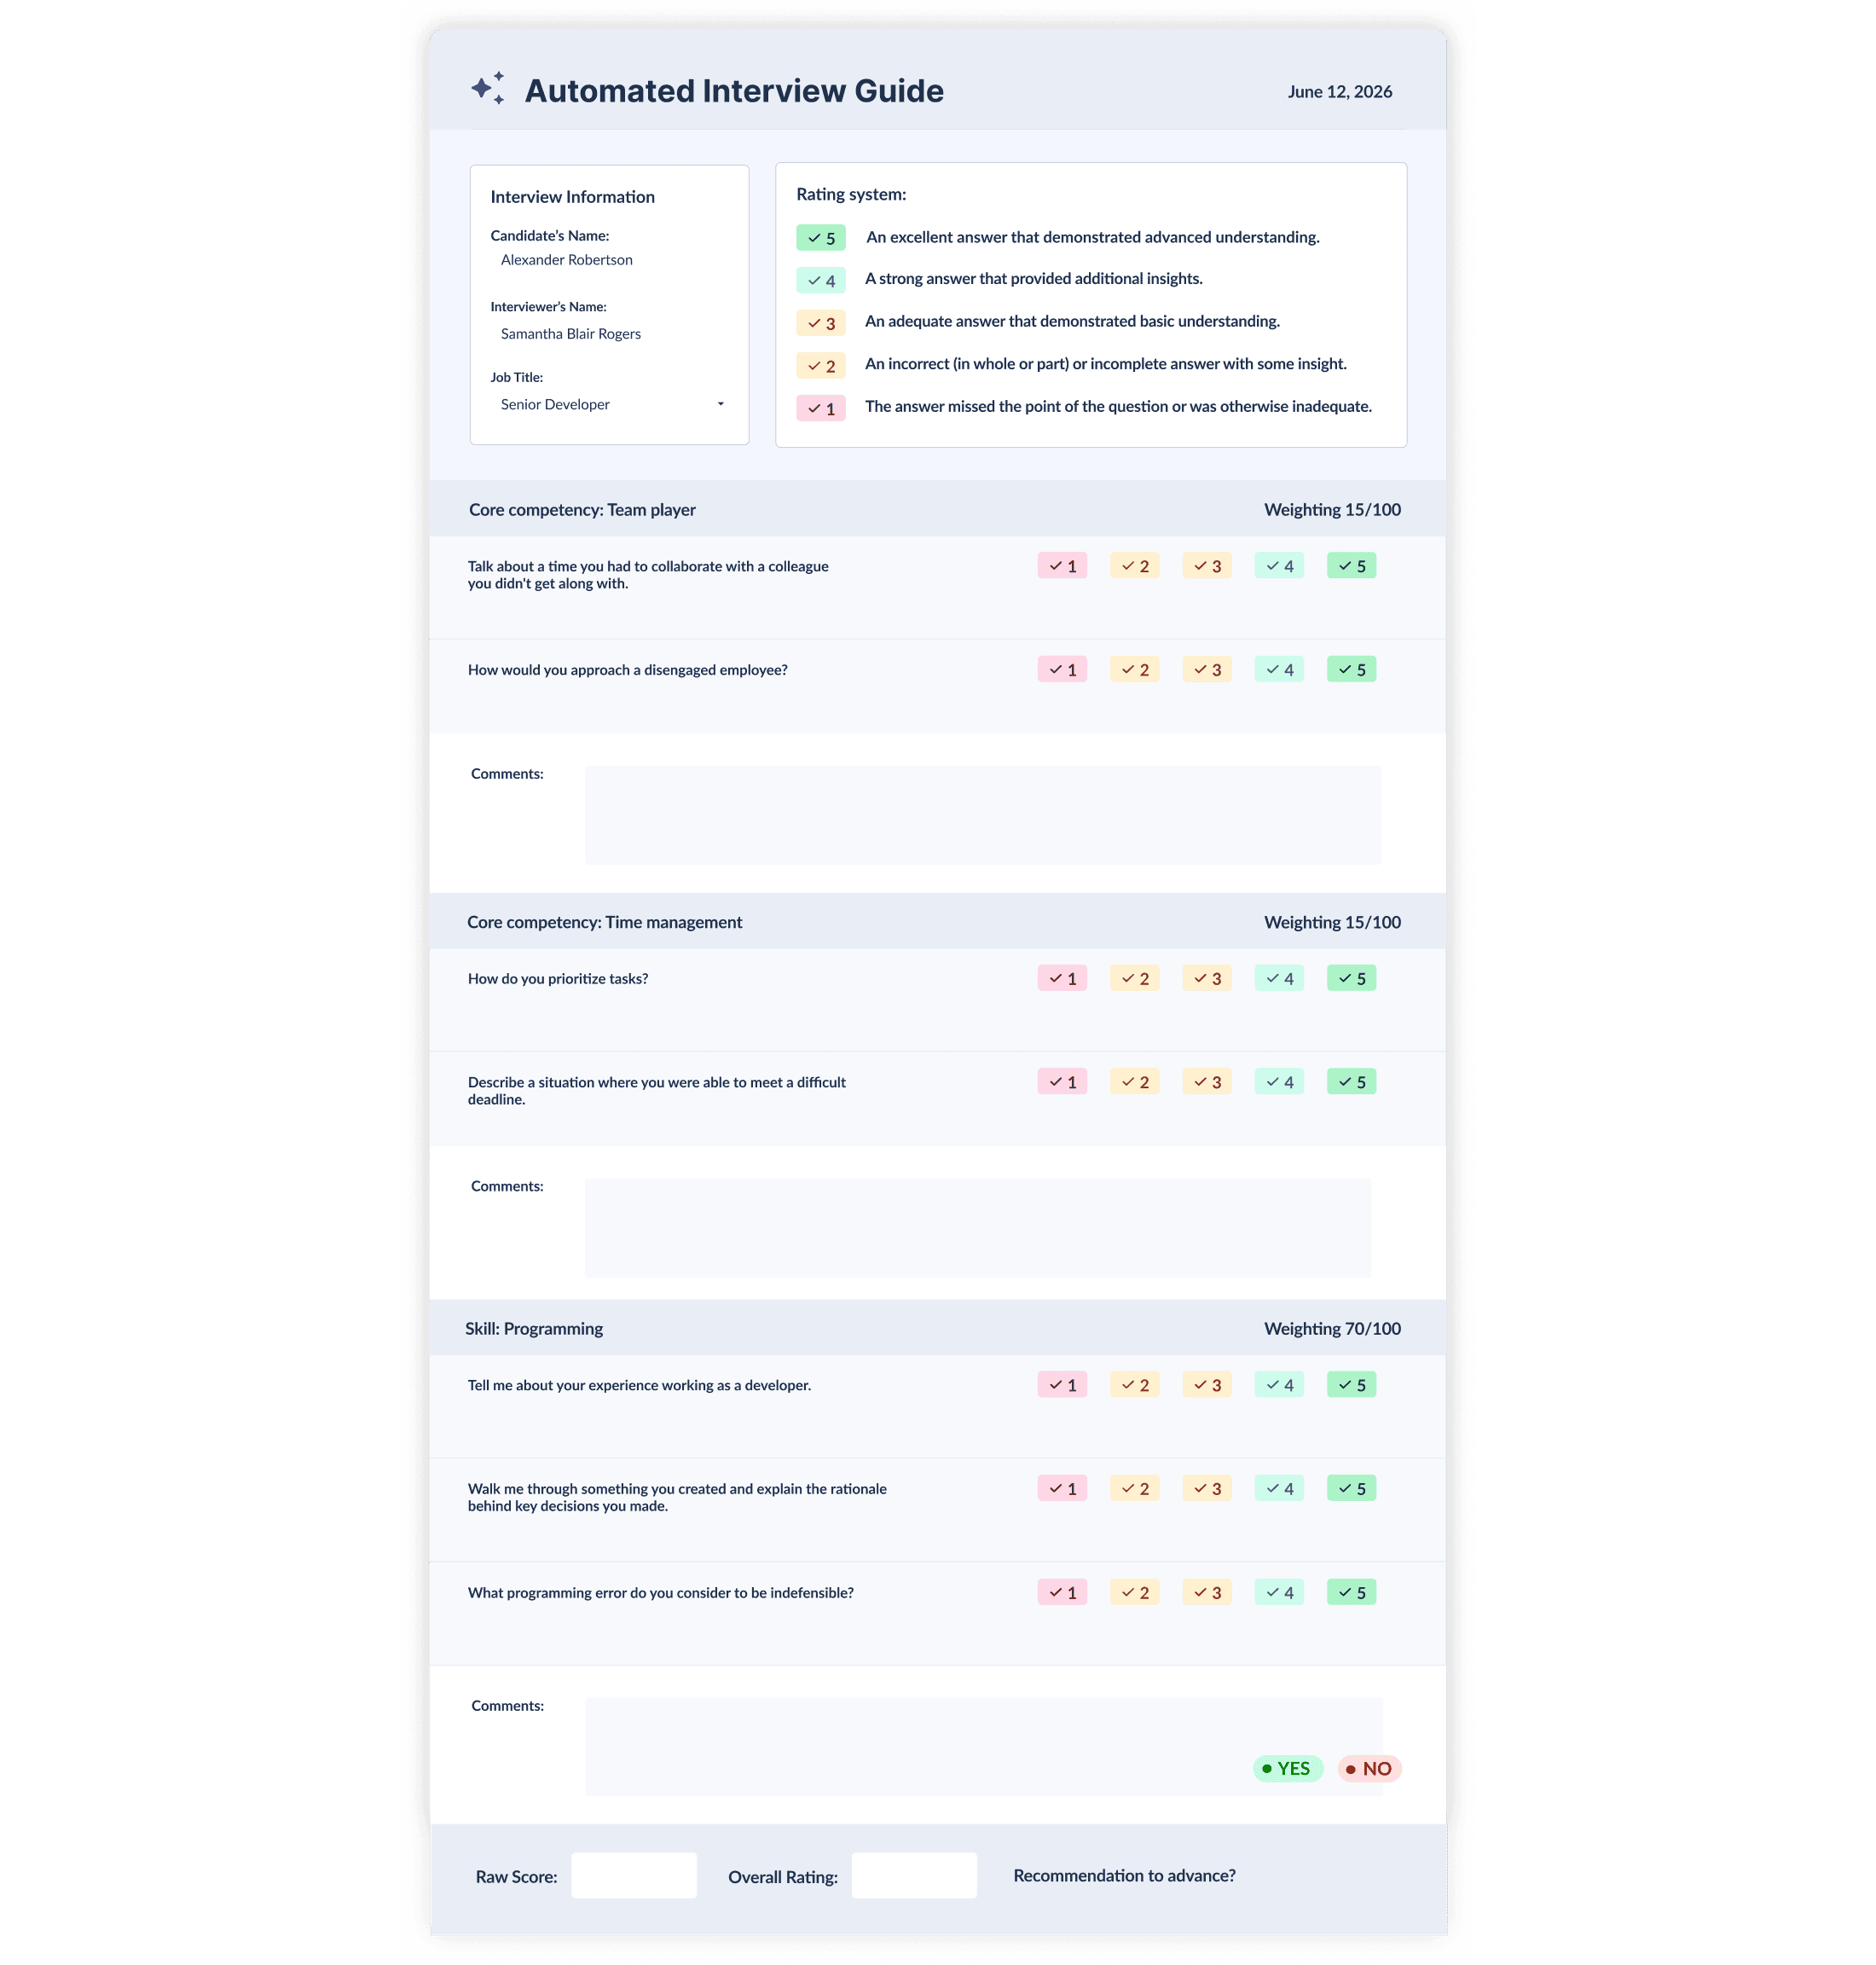
Task: Select interviewer name Samantha Blair Rogers
Action: 570,334
